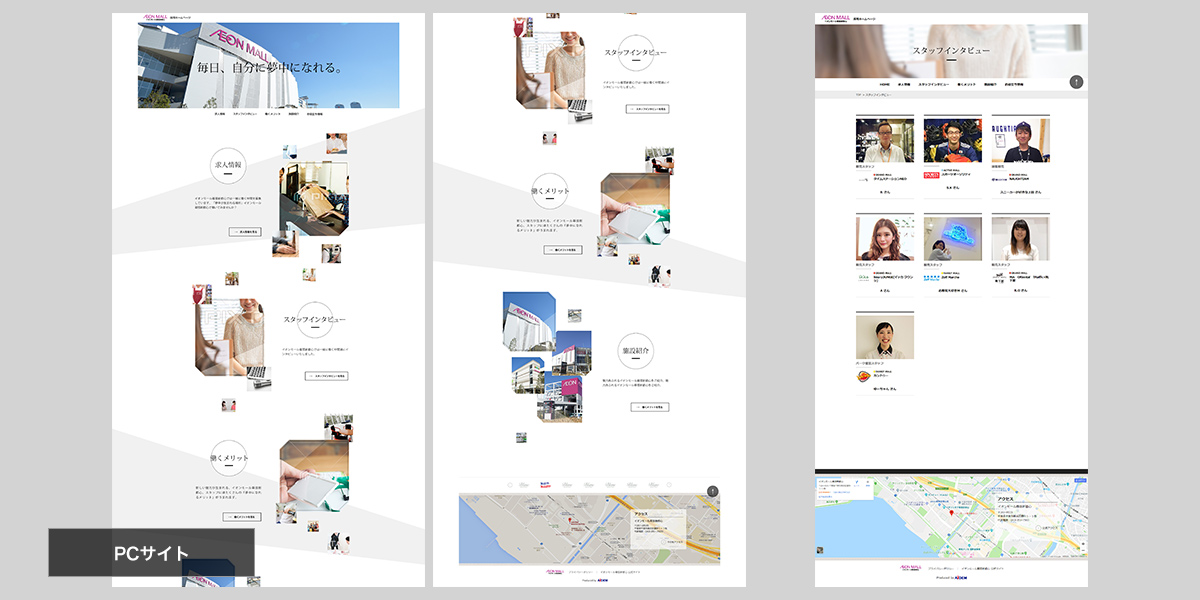Select the staff card of the woman in uniform
This screenshot has width=1200, height=600.
tap(884, 337)
